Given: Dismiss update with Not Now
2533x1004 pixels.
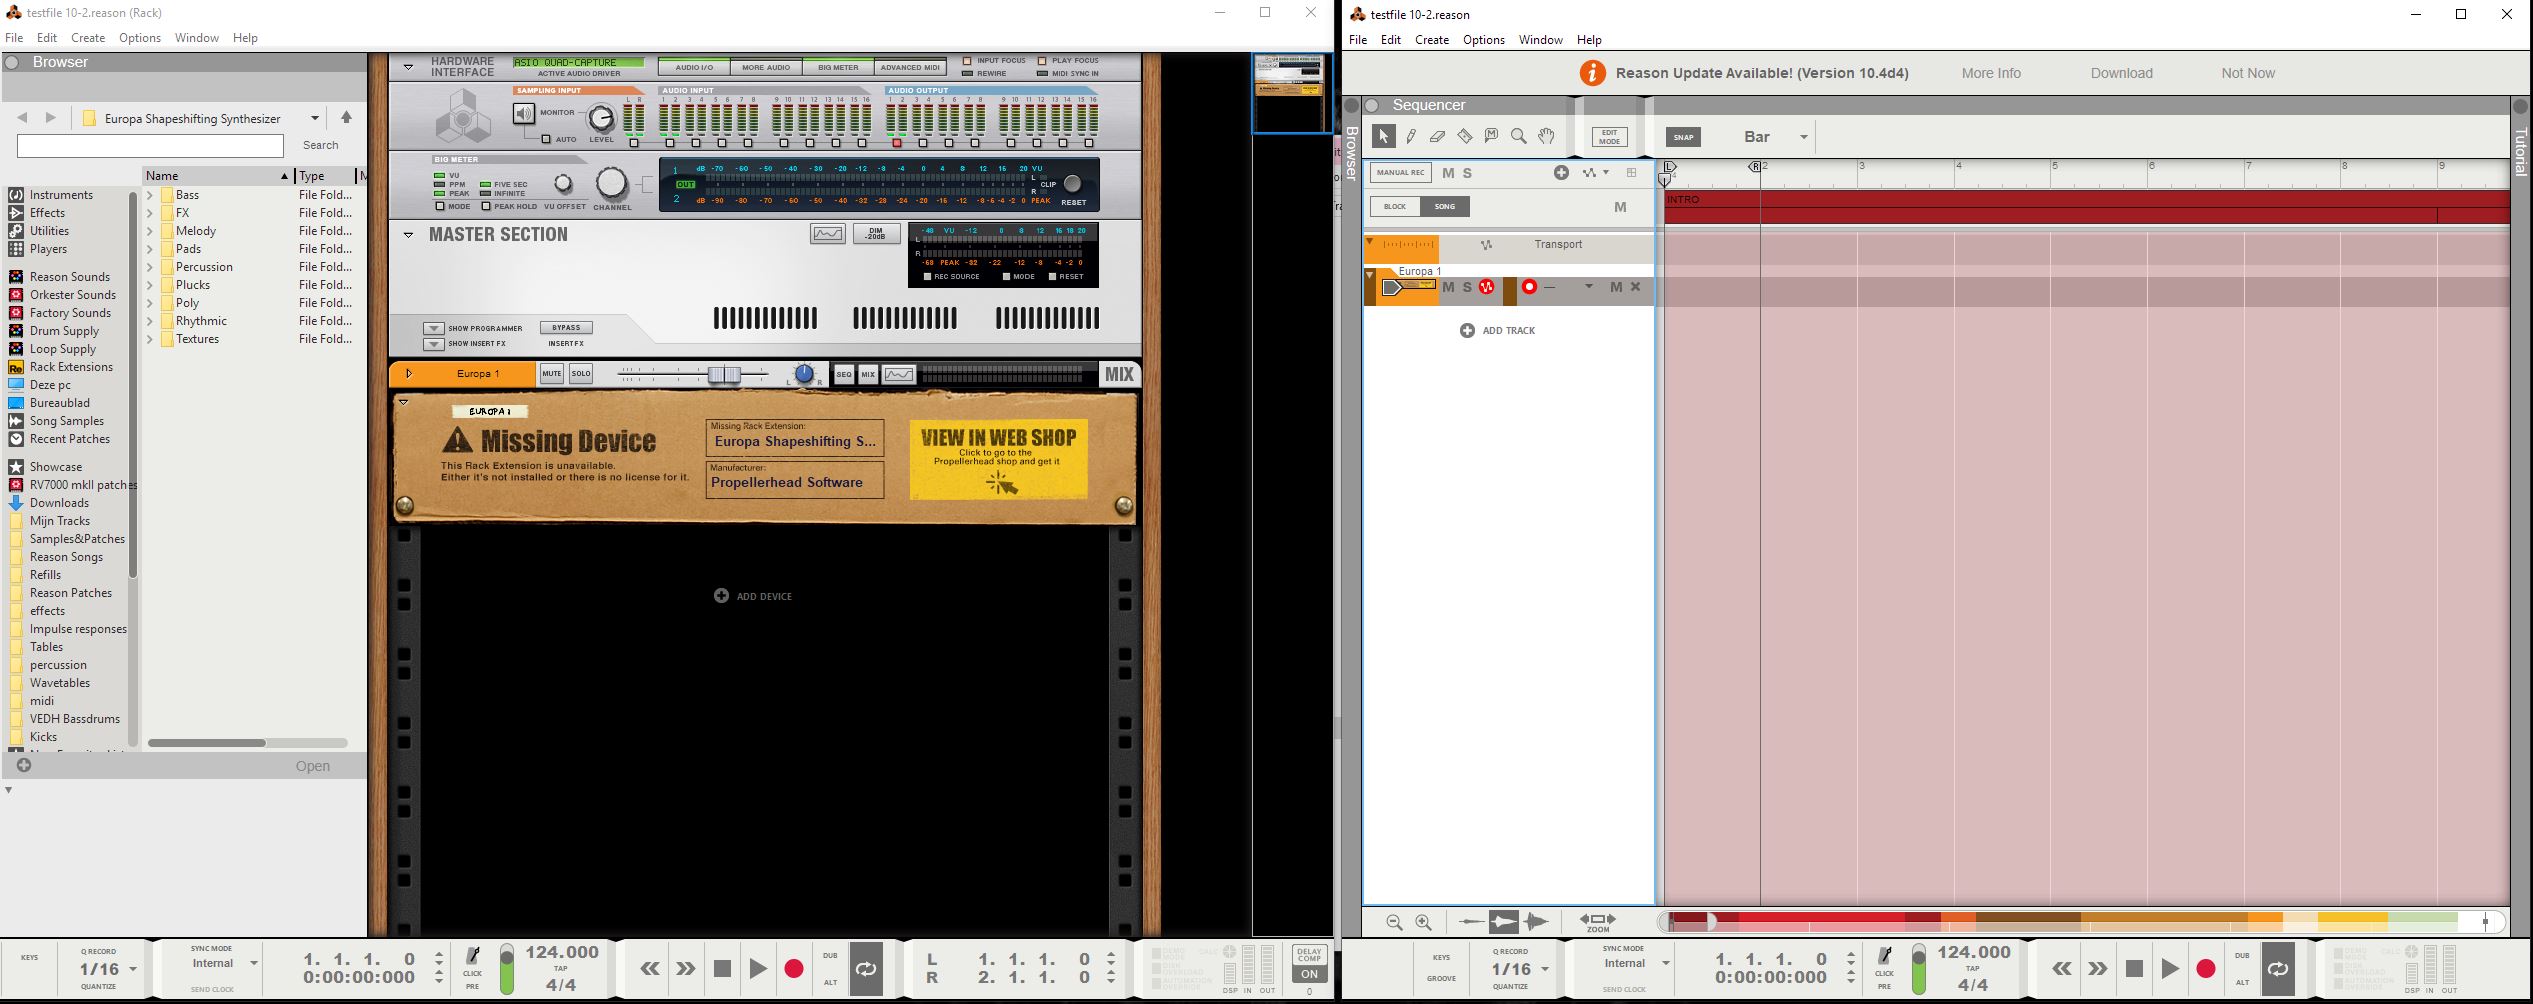Looking at the screenshot, I should 2248,73.
